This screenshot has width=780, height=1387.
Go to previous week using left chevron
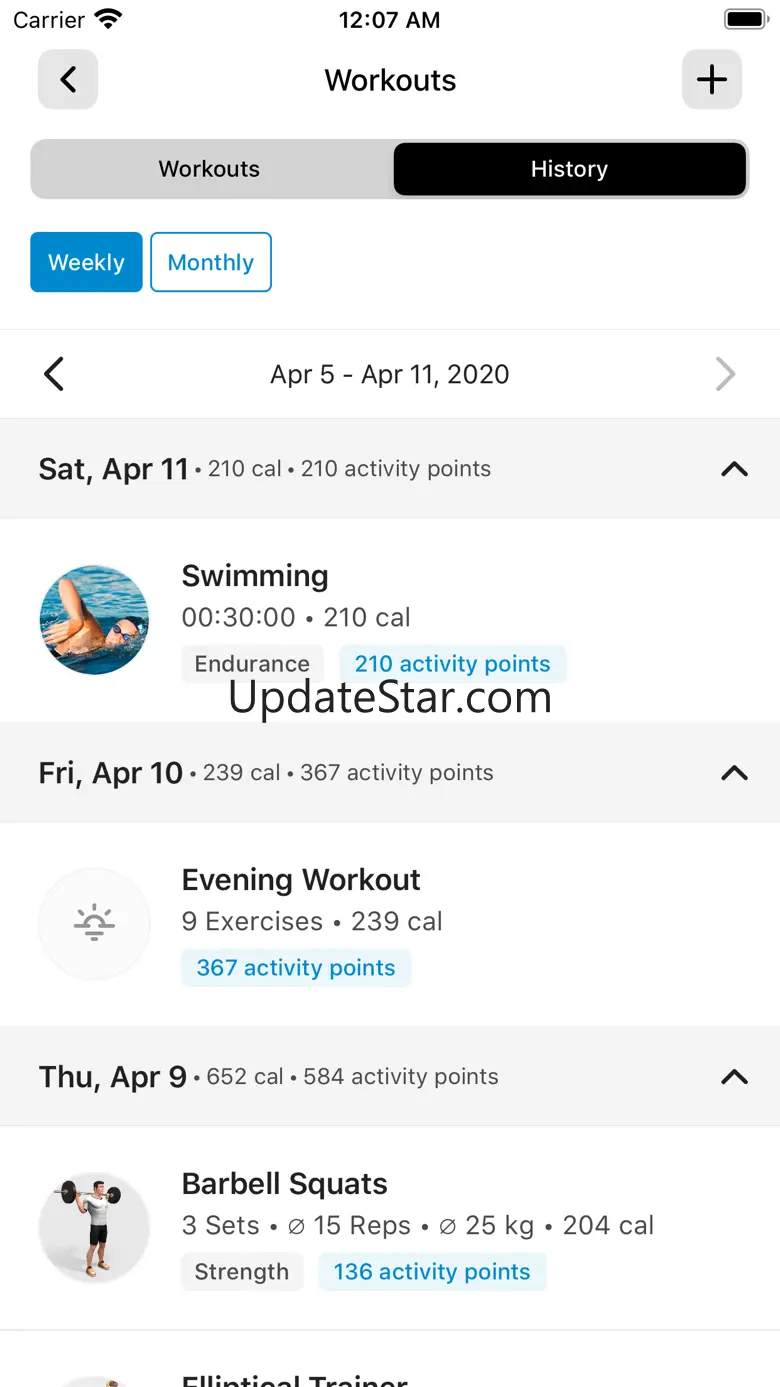click(54, 374)
